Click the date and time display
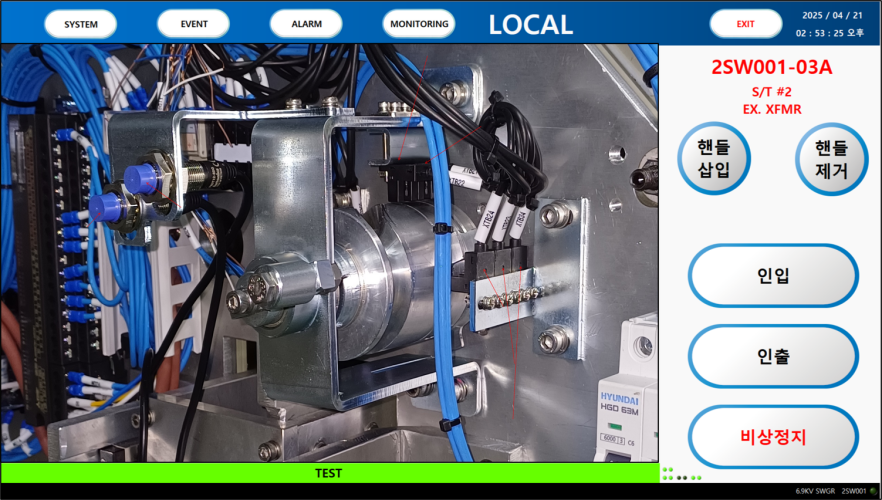Viewport: 882px width, 500px height. (829, 24)
